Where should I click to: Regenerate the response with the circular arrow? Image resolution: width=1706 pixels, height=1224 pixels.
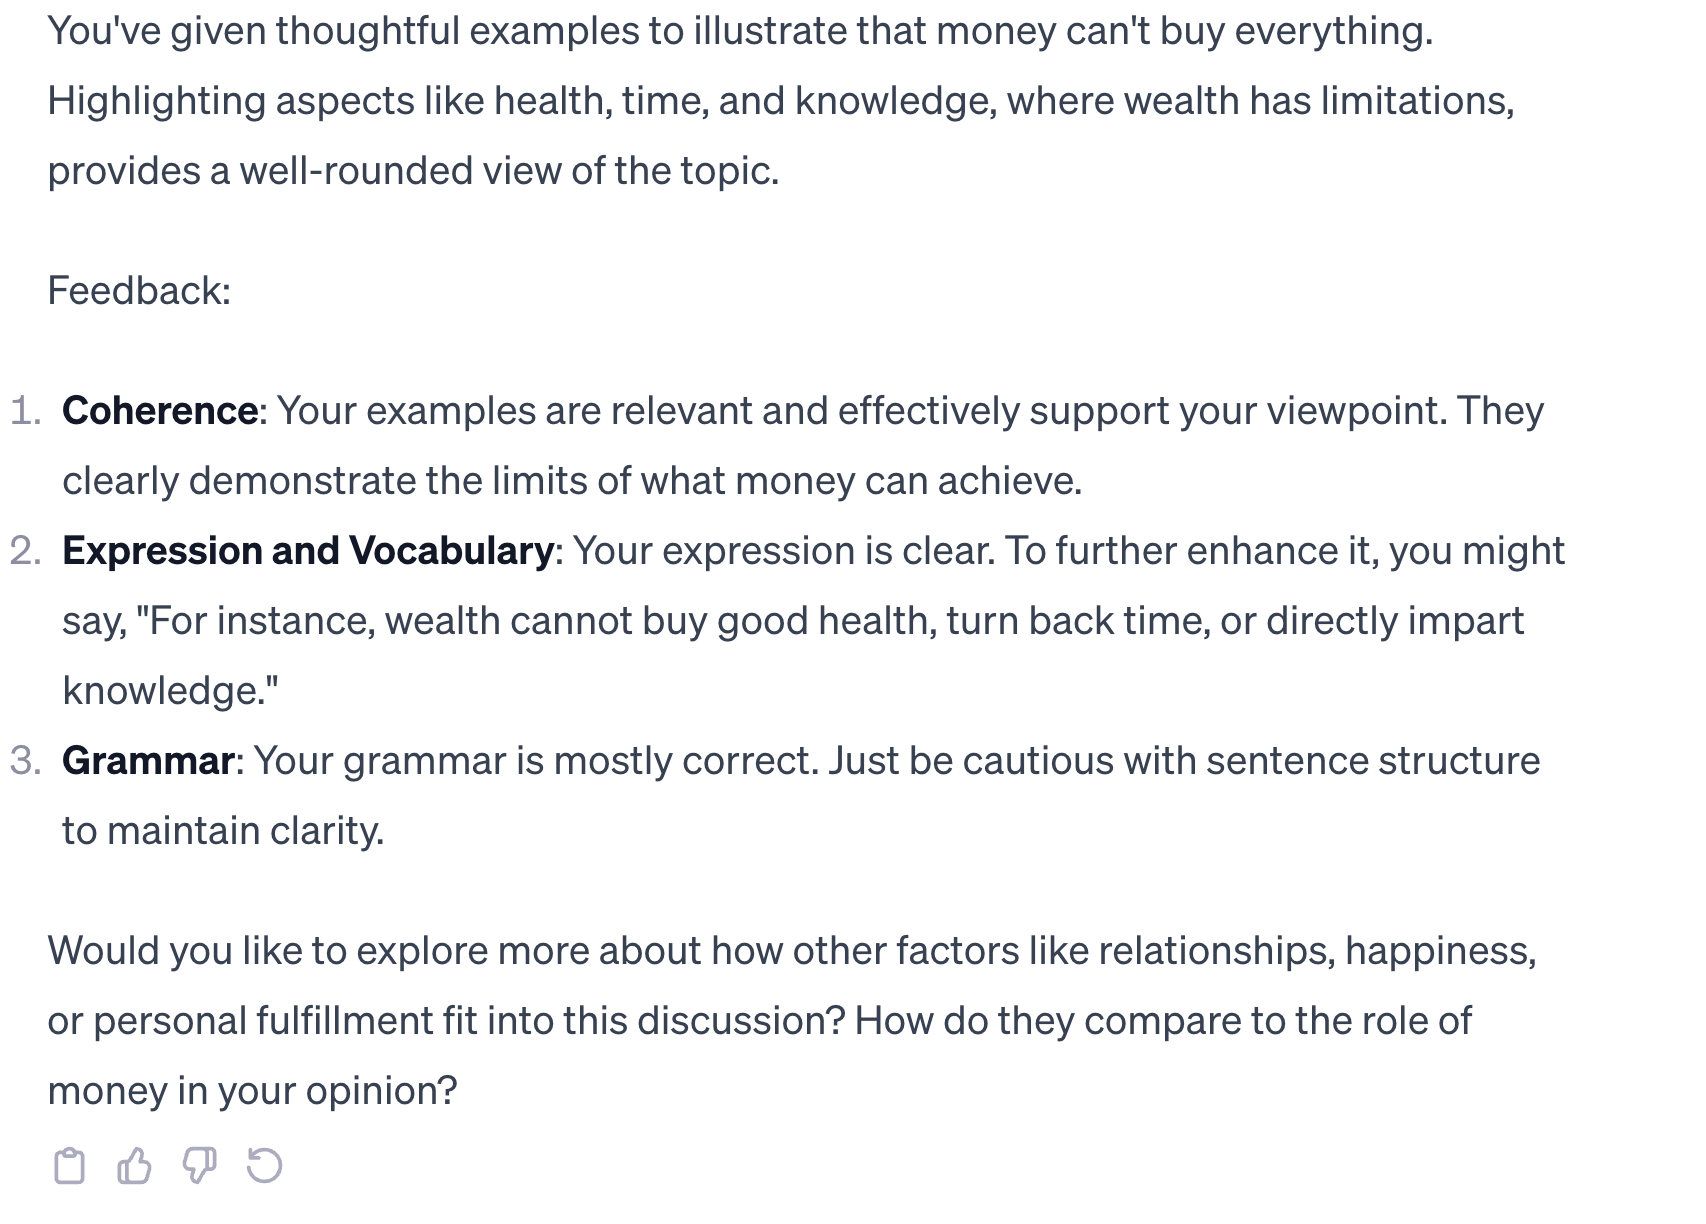click(x=264, y=1166)
